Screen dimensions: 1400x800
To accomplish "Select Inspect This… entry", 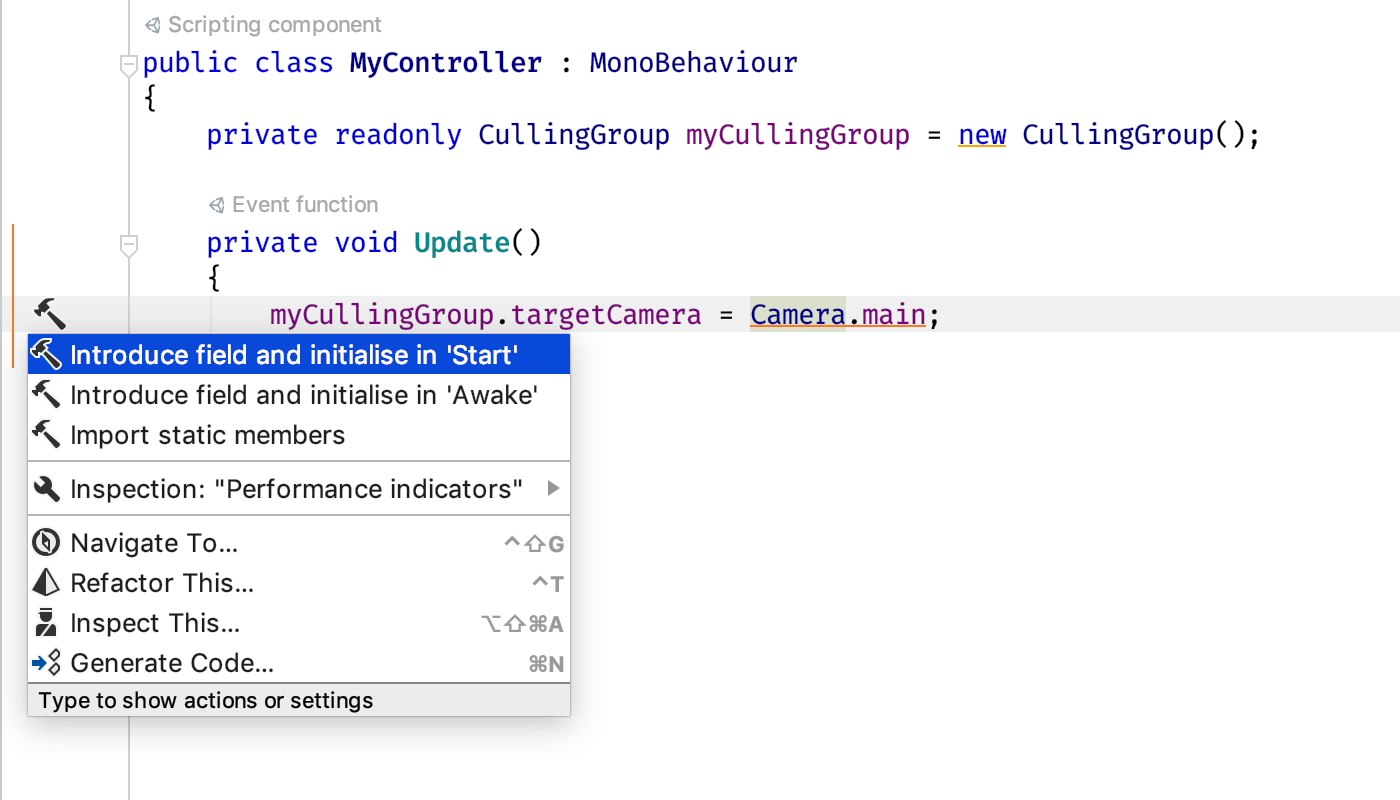I will pos(299,623).
